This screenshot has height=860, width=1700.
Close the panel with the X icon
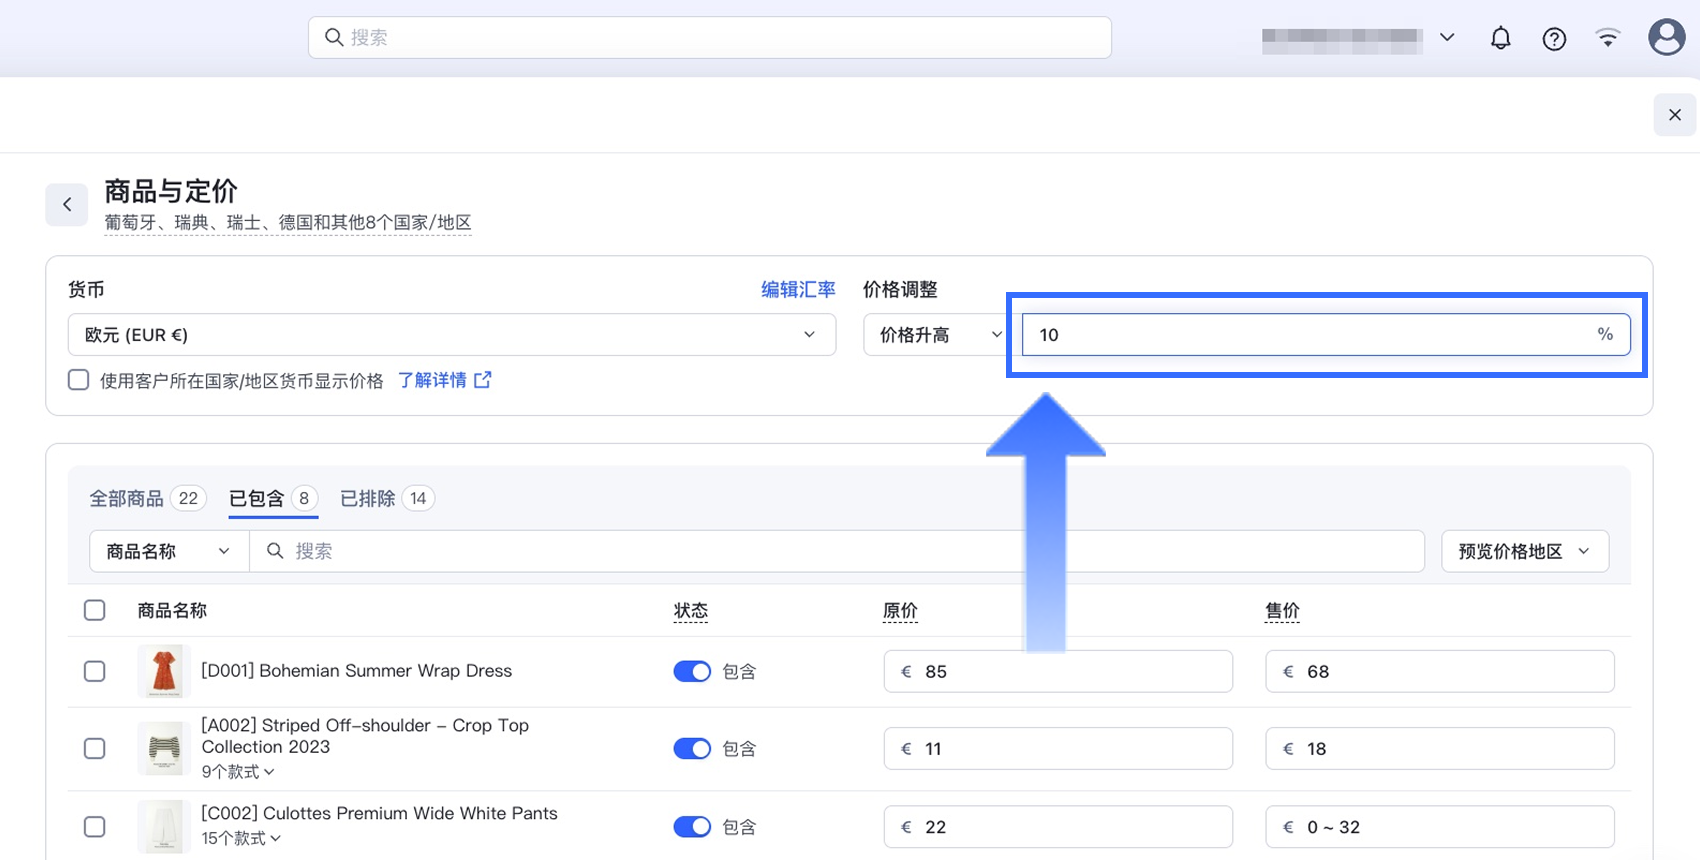tap(1675, 115)
